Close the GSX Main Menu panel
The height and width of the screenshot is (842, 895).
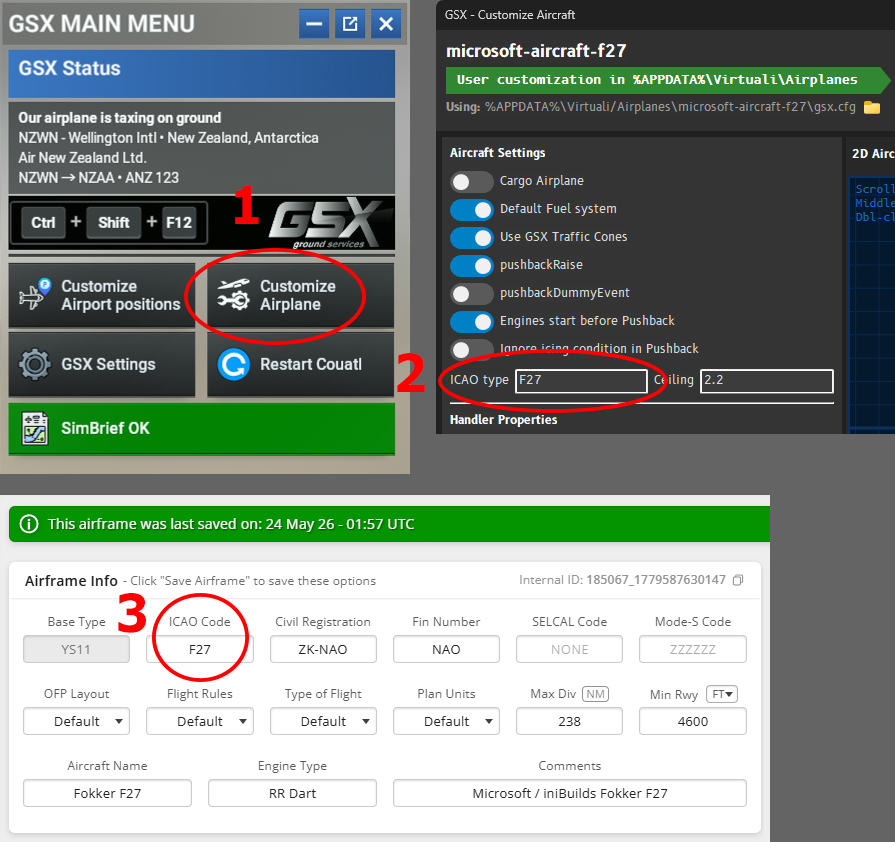pyautogui.click(x=386, y=24)
